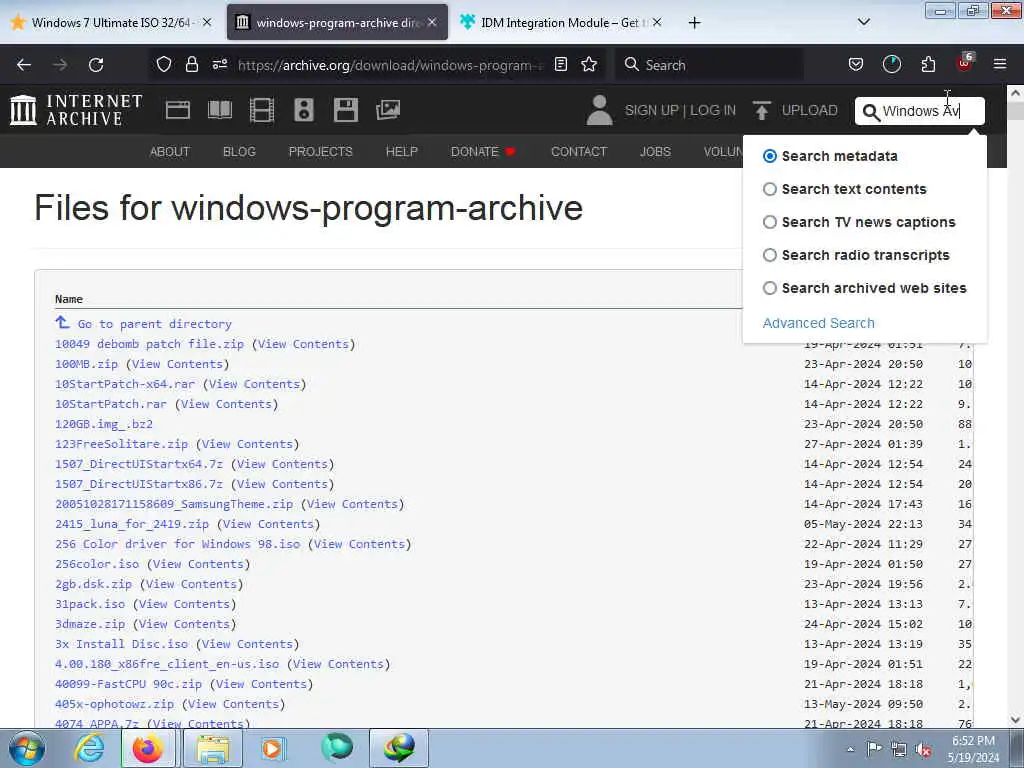Go back with the browser back arrow
This screenshot has width=1024, height=768.
click(x=24, y=65)
